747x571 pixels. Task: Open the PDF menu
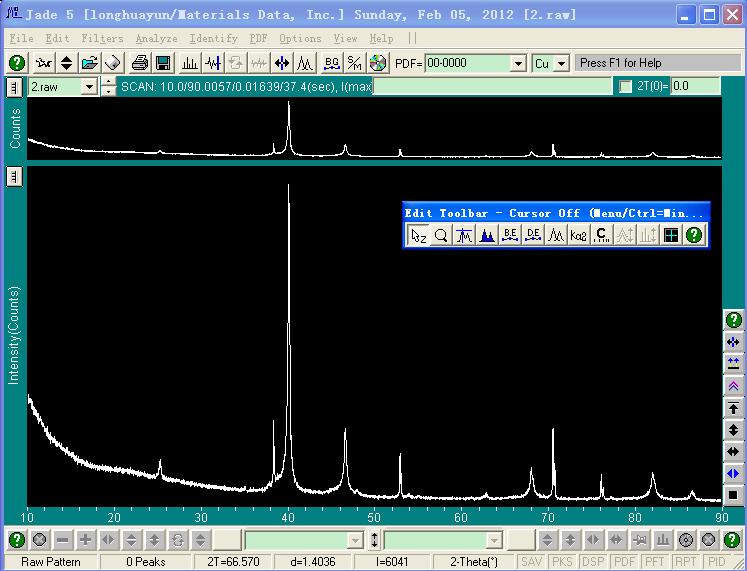(259, 39)
